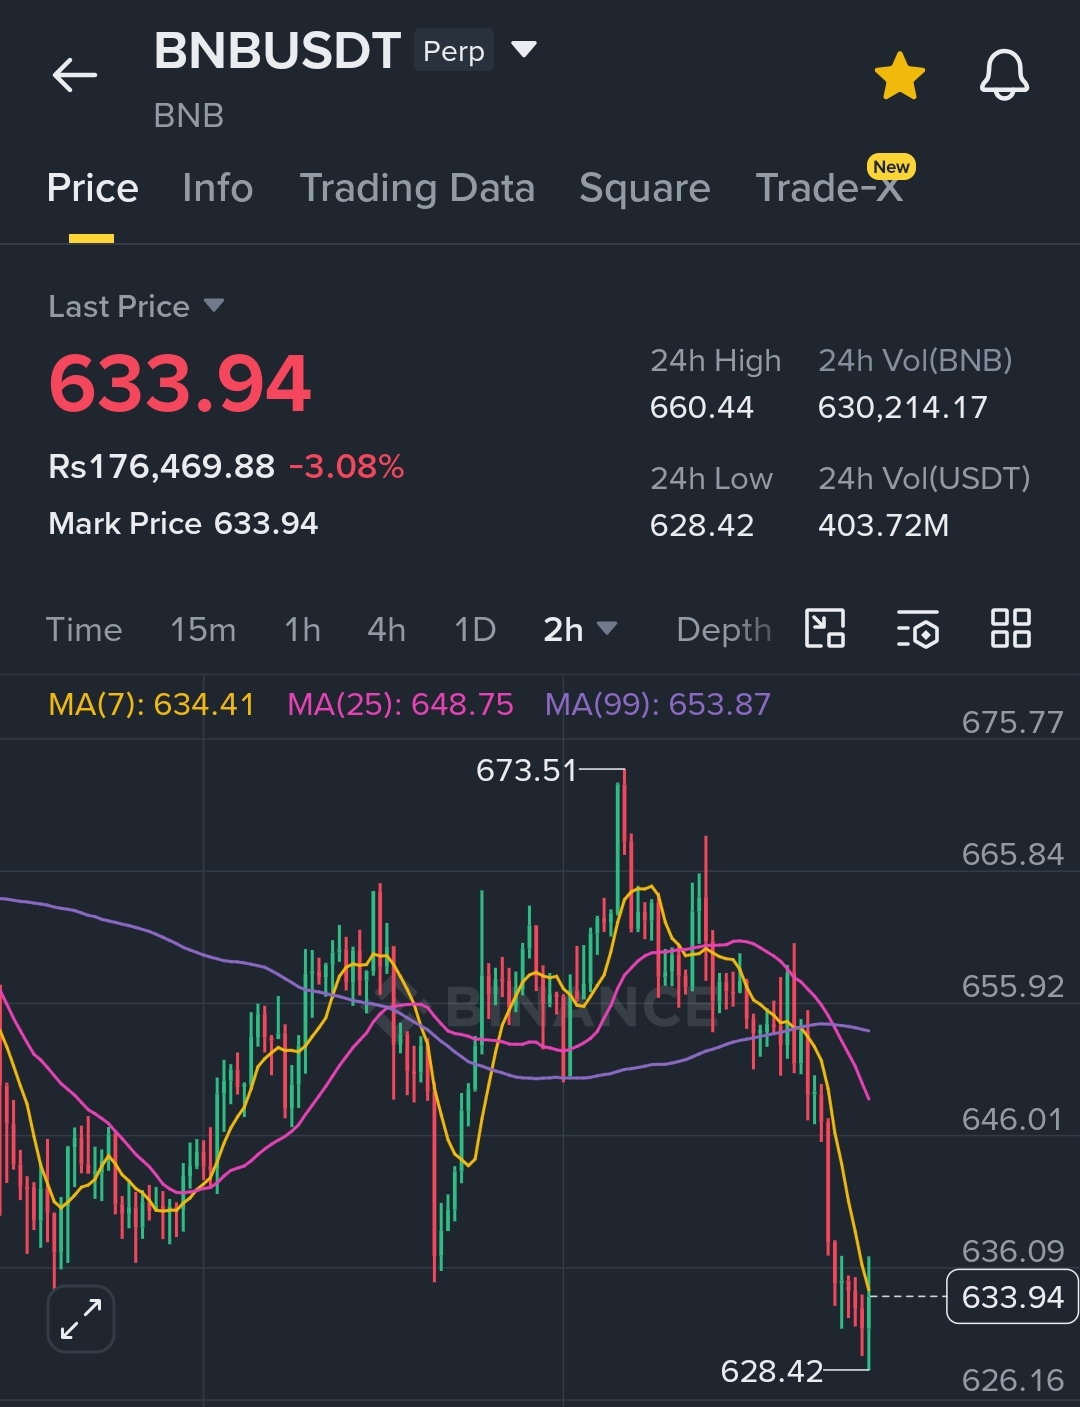The height and width of the screenshot is (1407, 1080).
Task: Choose the 4h interval
Action: (x=386, y=630)
